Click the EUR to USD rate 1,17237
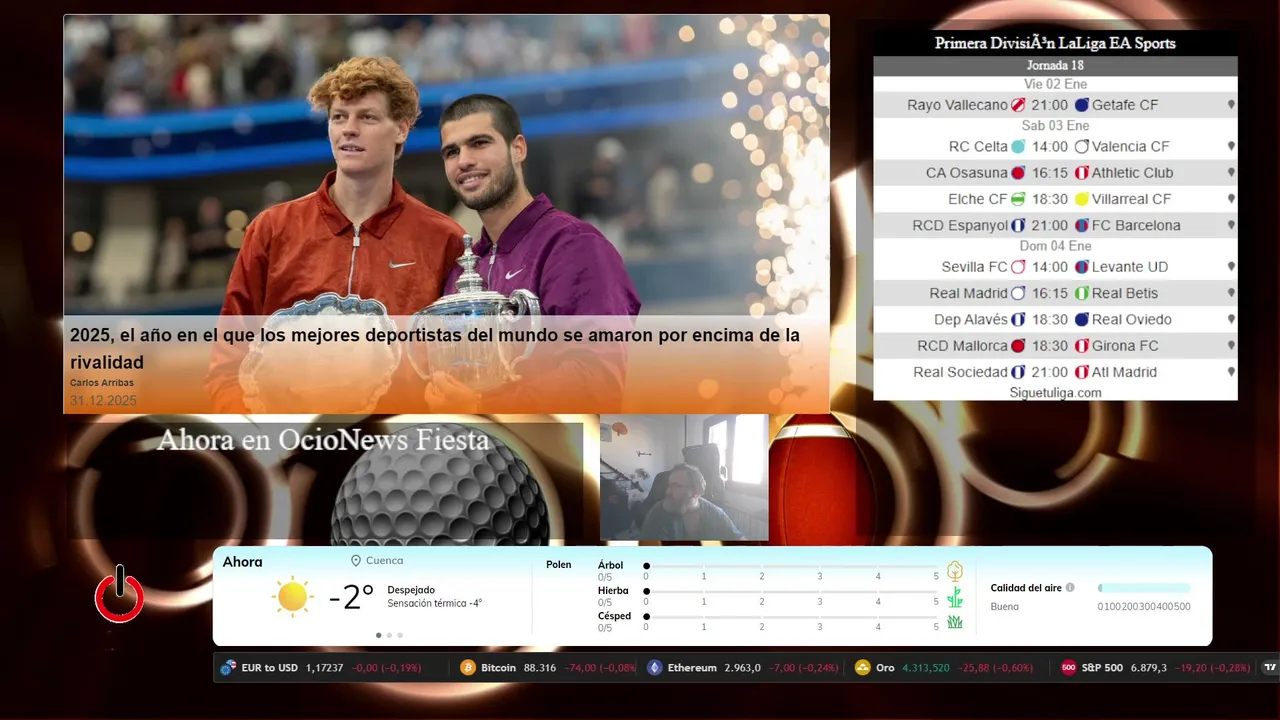Image resolution: width=1280 pixels, height=720 pixels. point(325,667)
